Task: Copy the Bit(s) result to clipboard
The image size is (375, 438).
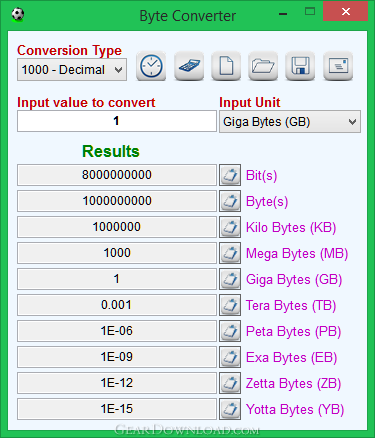Action: coord(230,175)
